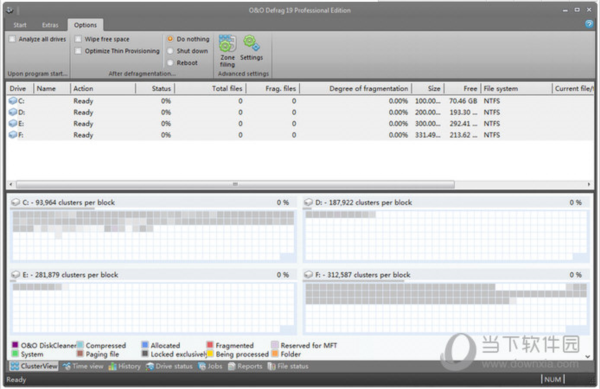Viewport: 600px width, 389px height.
Task: Select drive F: icon in the list
Action: 13,135
